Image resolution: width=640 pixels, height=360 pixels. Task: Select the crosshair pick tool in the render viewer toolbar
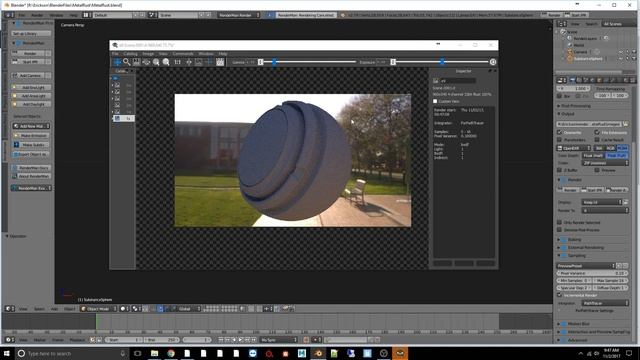[117, 62]
